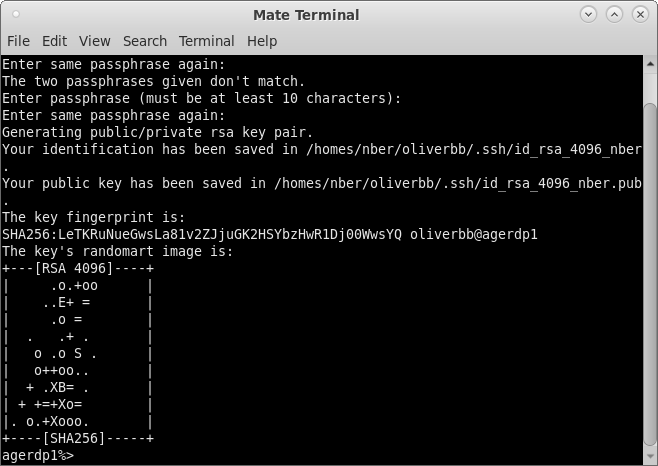Open the window menu icon in title bar

(16, 15)
